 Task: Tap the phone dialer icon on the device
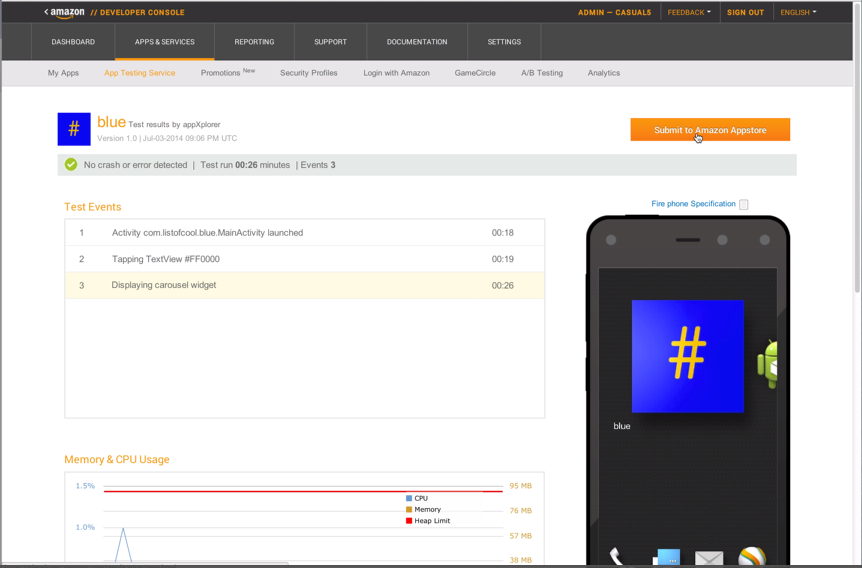[616, 556]
